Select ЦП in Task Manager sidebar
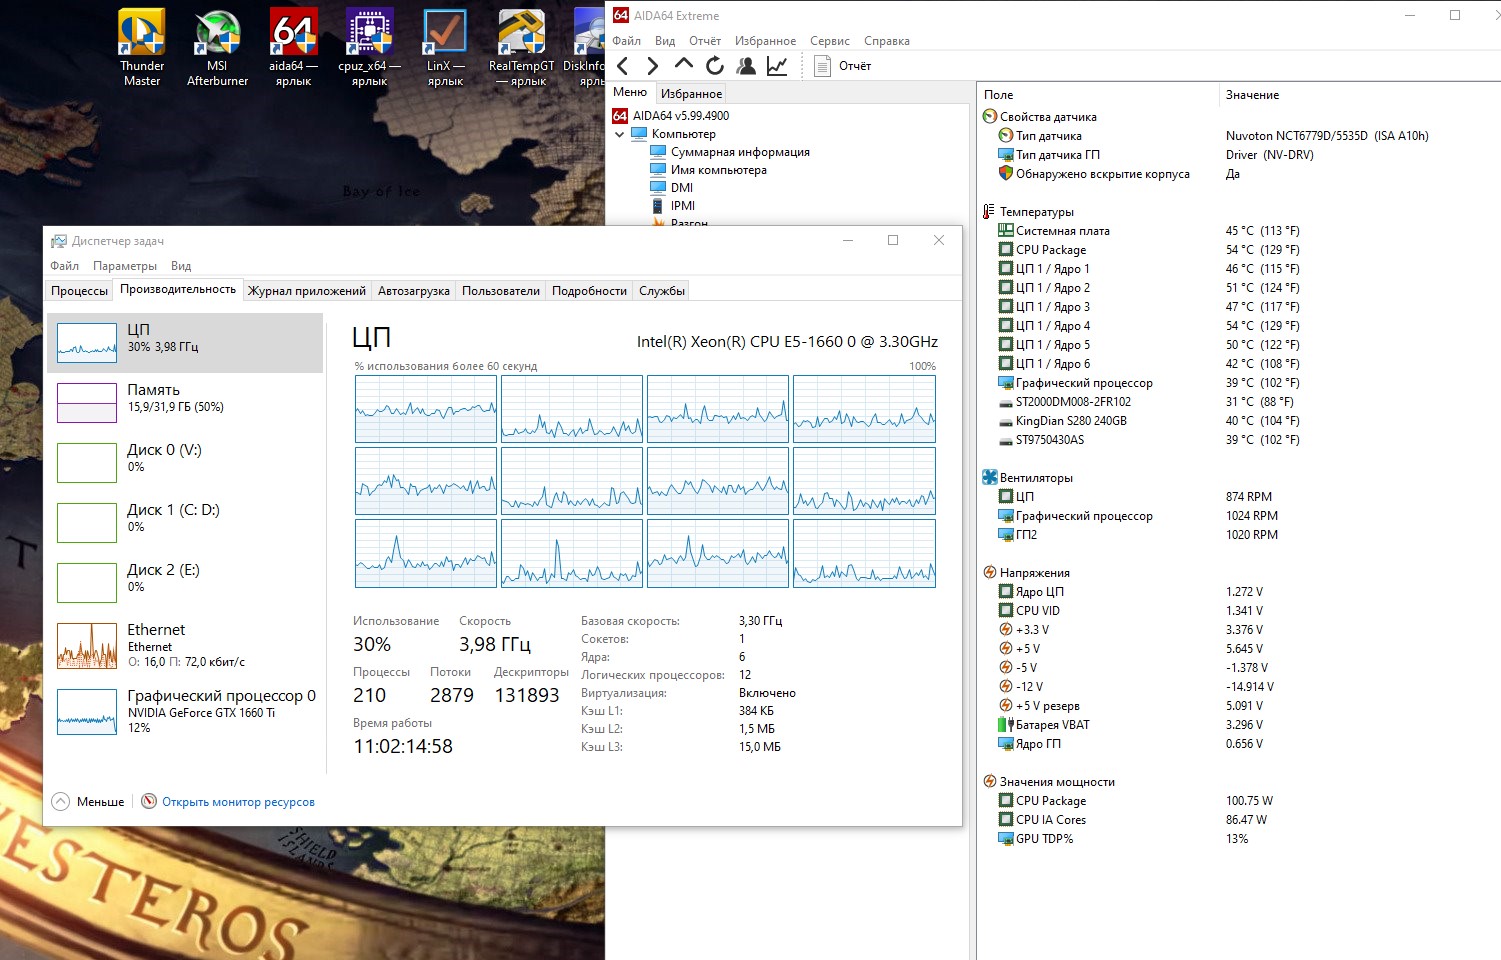Viewport: 1501px width, 960px height. (x=185, y=342)
